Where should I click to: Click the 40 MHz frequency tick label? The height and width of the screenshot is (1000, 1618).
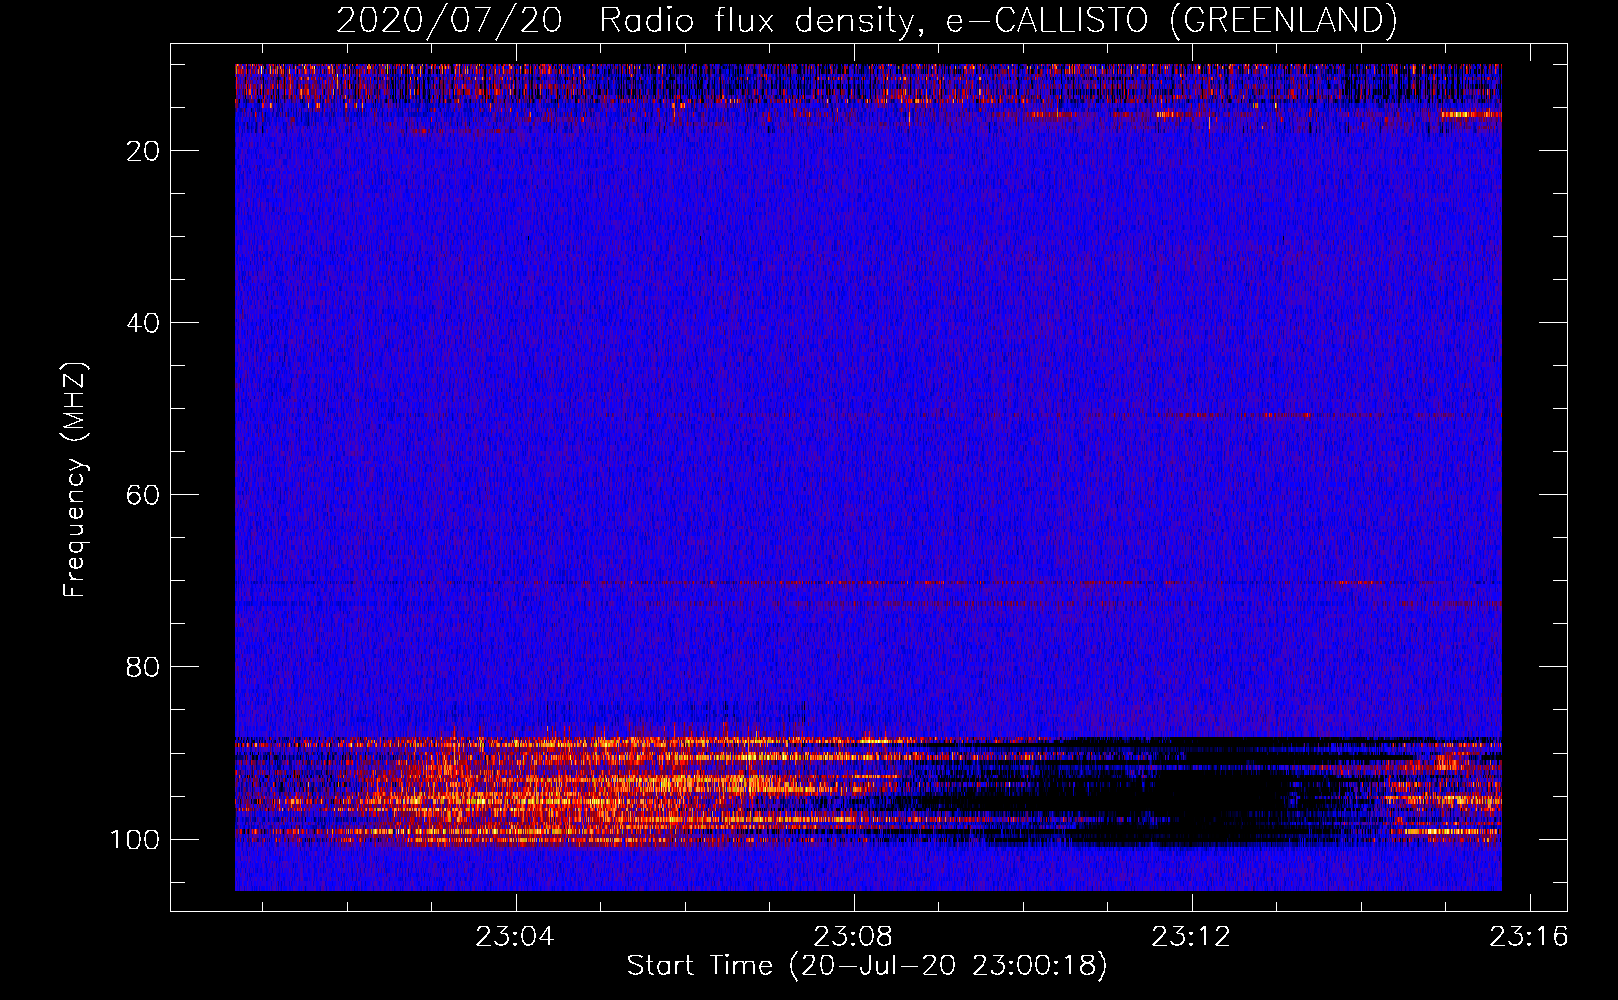143,323
